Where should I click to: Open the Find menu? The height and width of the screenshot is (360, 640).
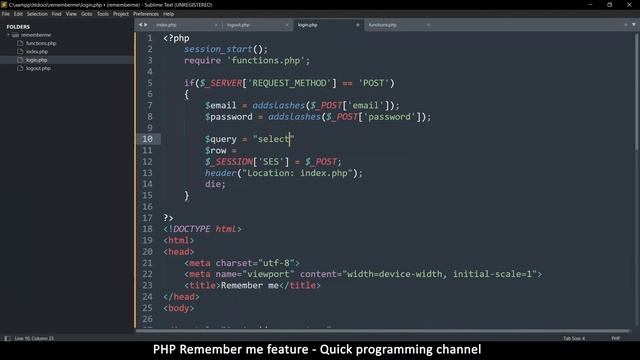pos(56,14)
